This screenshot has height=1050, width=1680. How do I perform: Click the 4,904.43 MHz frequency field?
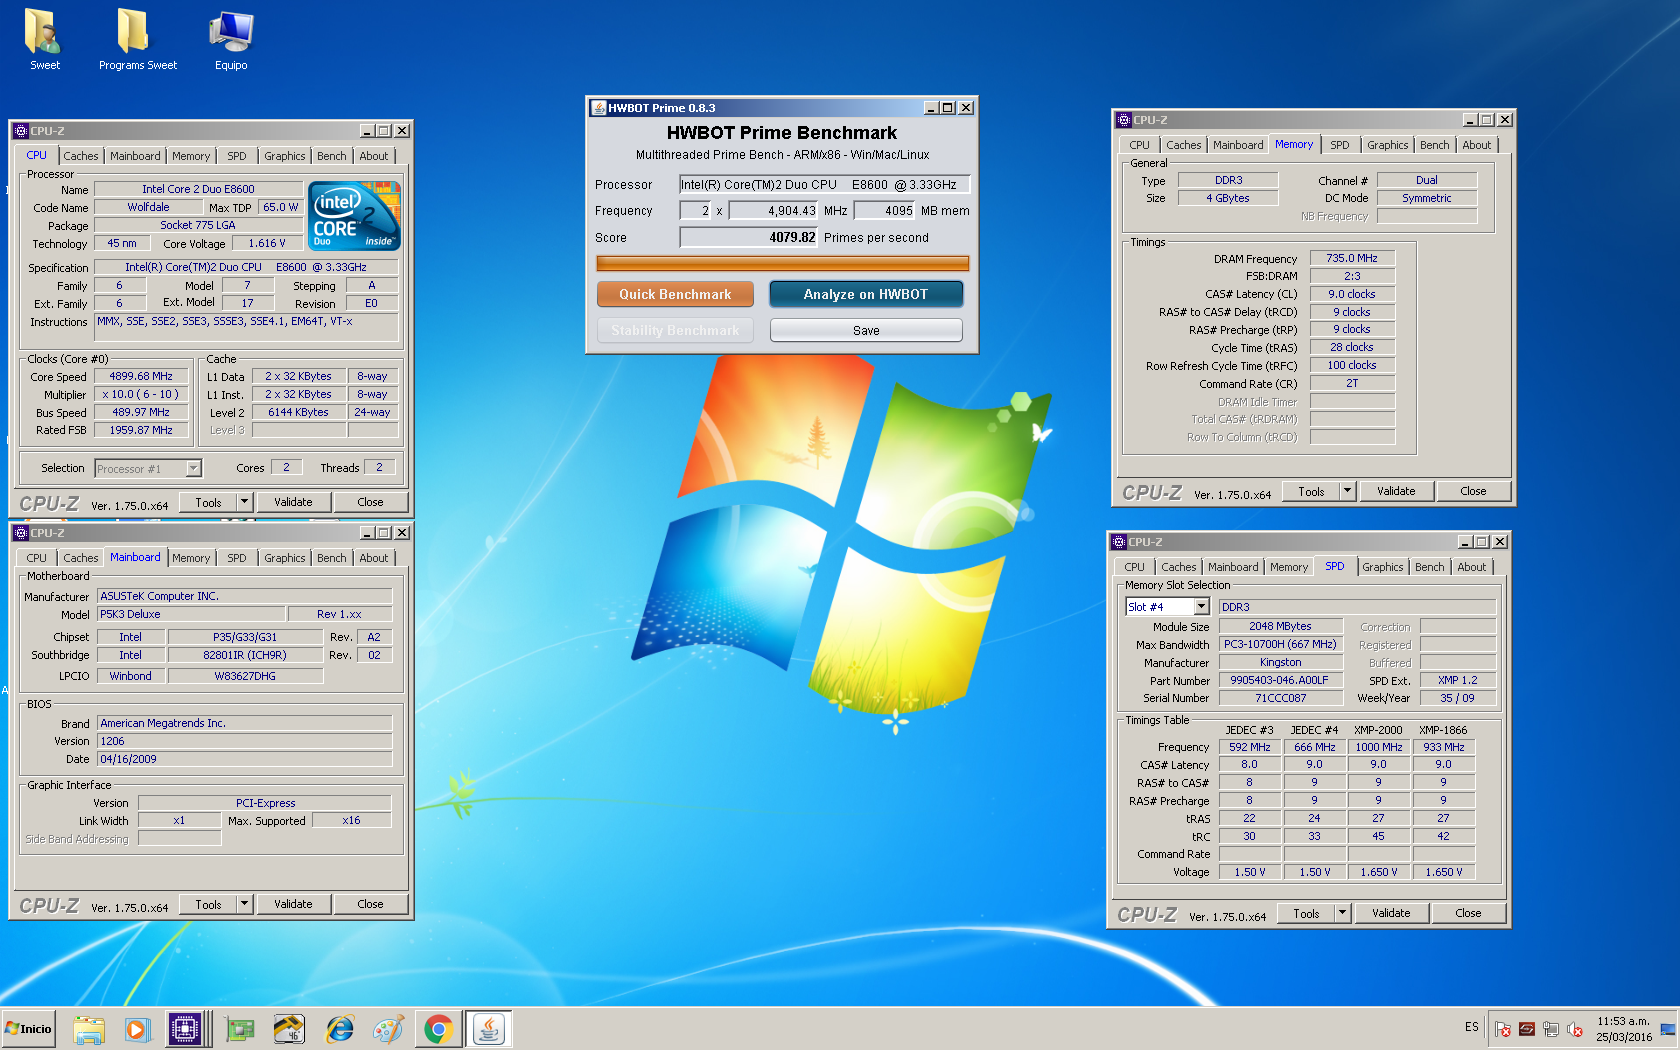[774, 211]
